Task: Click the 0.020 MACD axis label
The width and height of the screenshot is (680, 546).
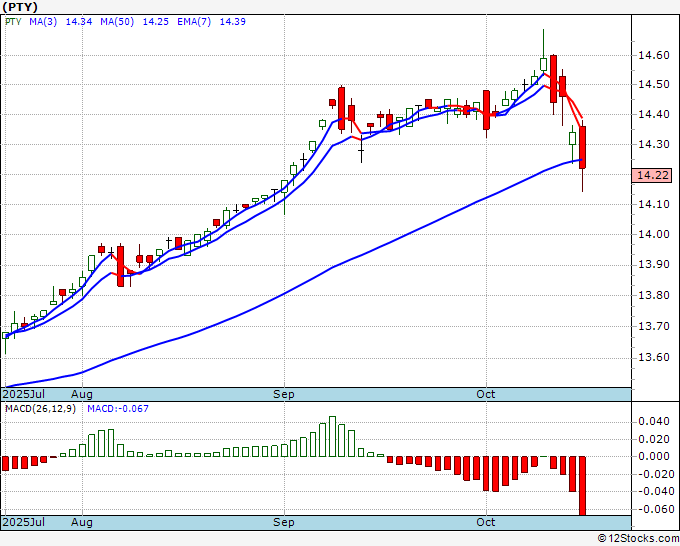Action: coord(654,439)
